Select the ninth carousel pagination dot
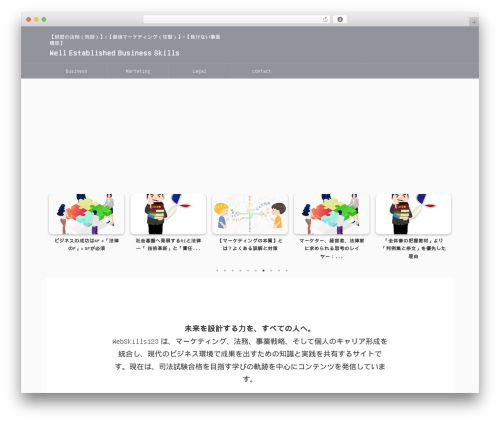 (x=279, y=271)
